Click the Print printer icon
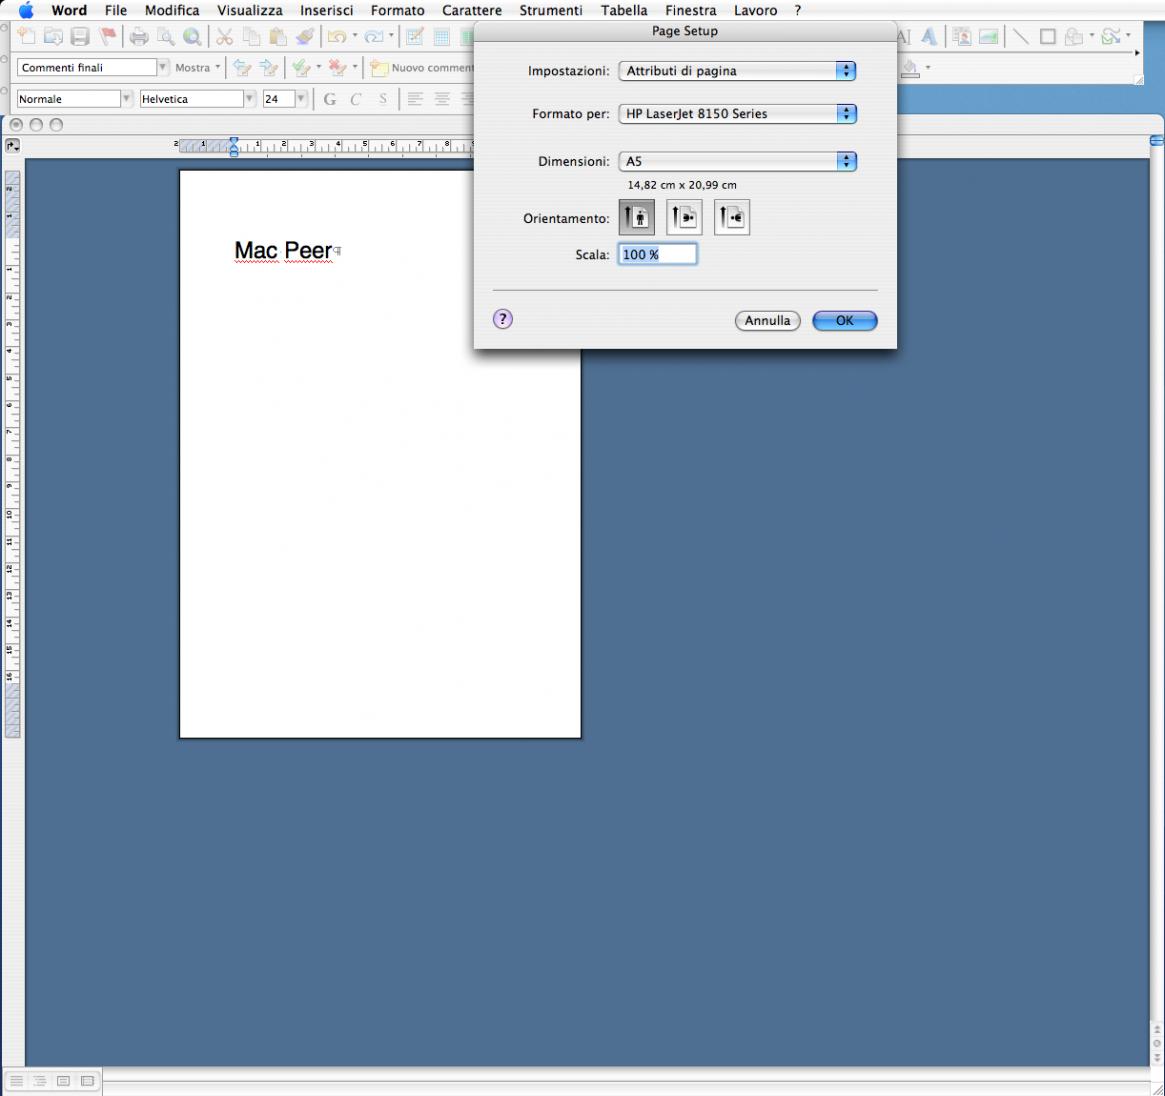 point(139,36)
